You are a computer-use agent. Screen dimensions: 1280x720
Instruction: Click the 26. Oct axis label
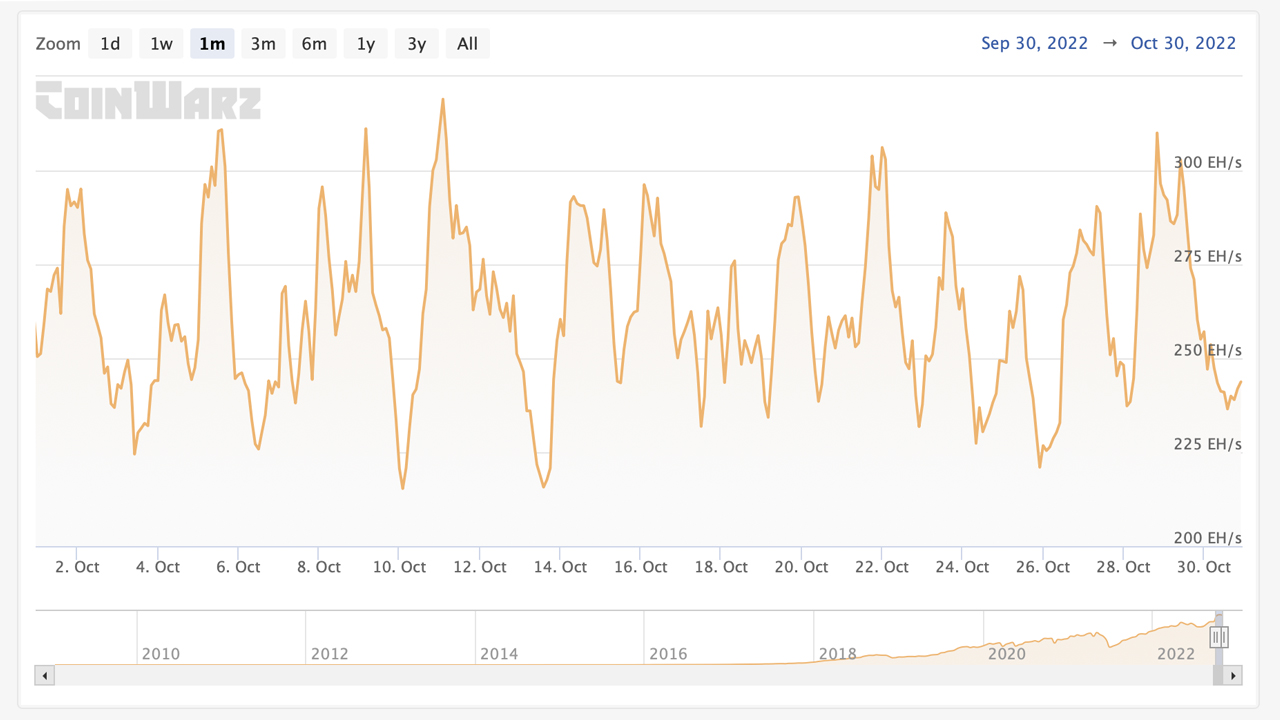(x=1043, y=567)
